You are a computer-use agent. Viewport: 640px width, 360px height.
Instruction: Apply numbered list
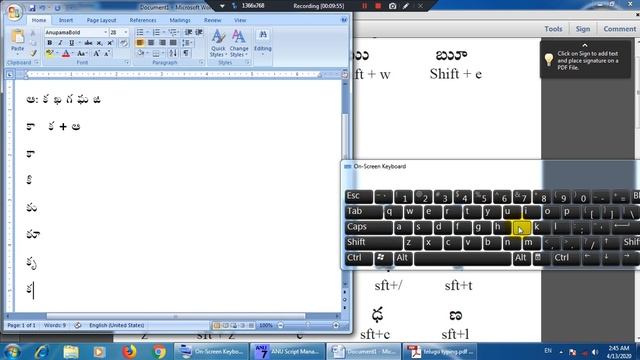coord(156,32)
